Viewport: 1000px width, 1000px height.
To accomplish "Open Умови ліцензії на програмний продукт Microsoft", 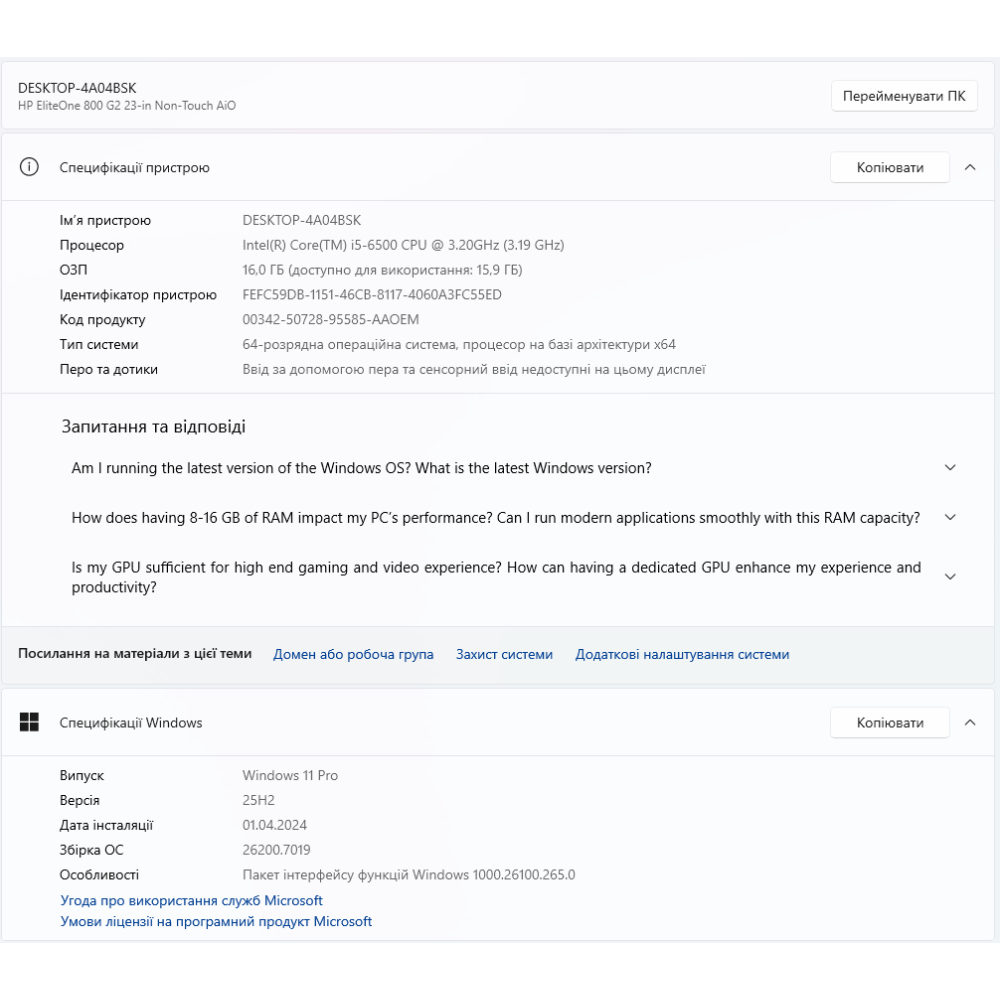I will [x=216, y=922].
